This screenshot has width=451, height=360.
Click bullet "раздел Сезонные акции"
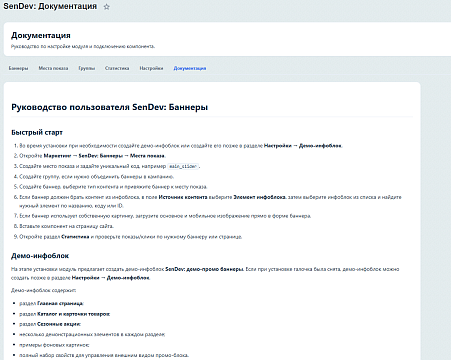(x=50, y=324)
